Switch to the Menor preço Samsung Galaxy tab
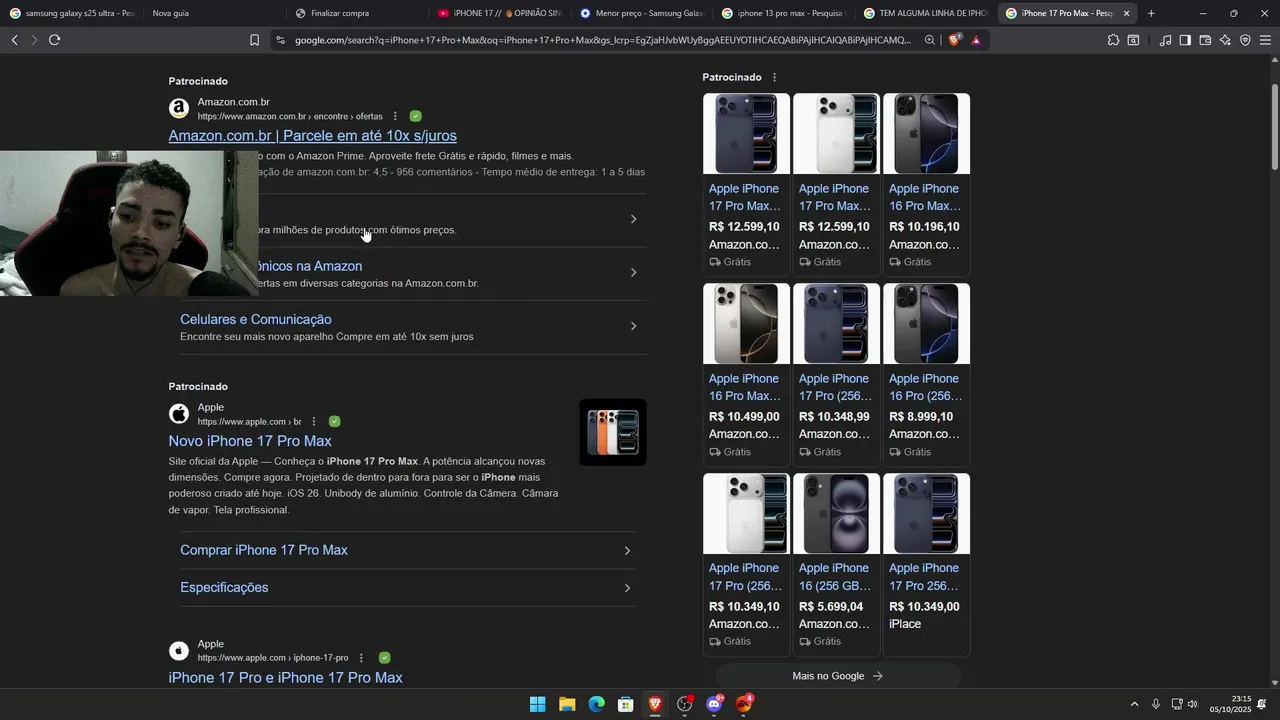 pyautogui.click(x=640, y=13)
